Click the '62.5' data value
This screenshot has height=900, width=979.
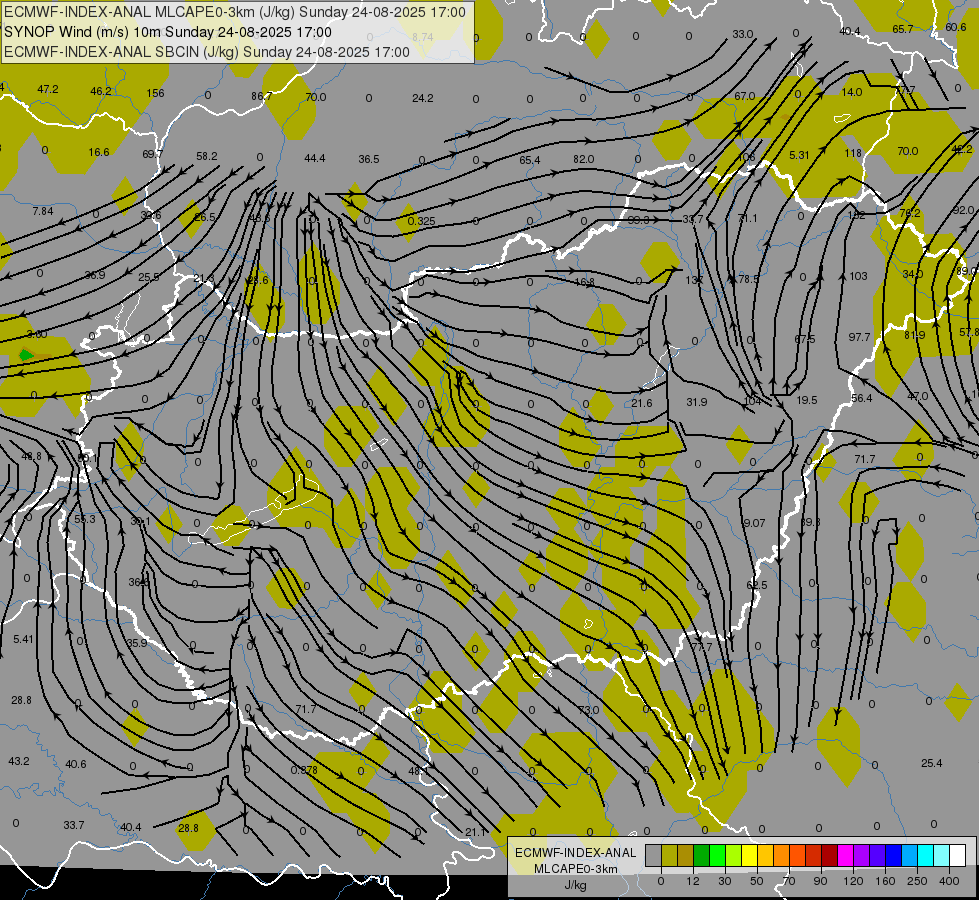[757, 585]
